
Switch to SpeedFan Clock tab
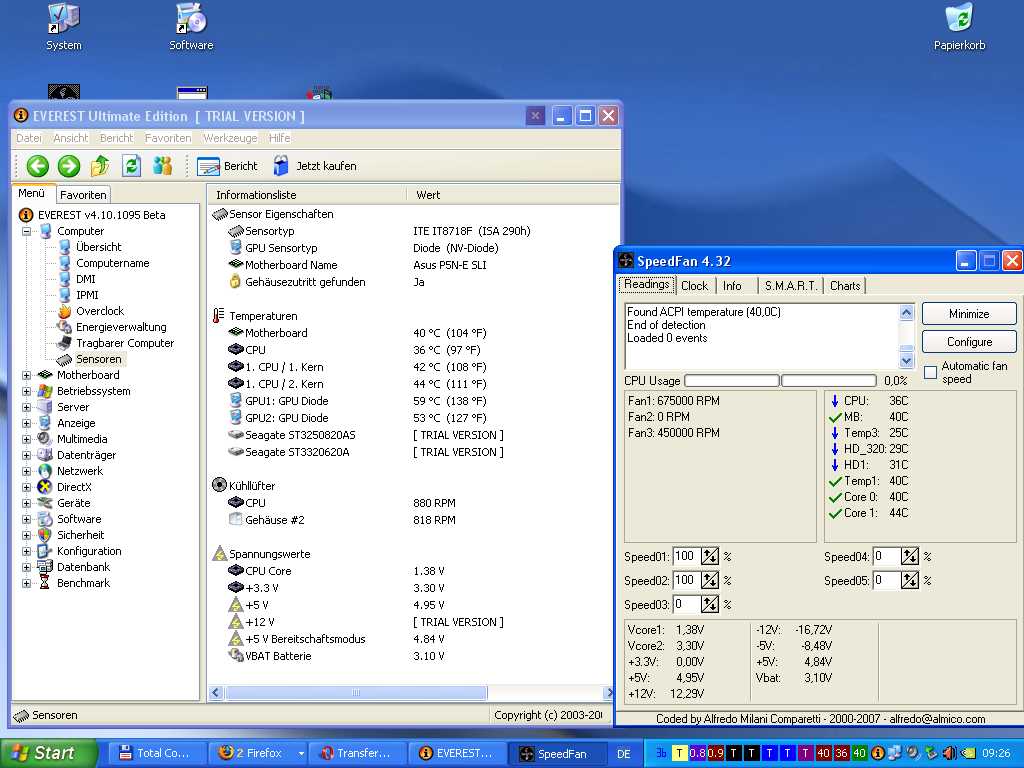click(694, 286)
